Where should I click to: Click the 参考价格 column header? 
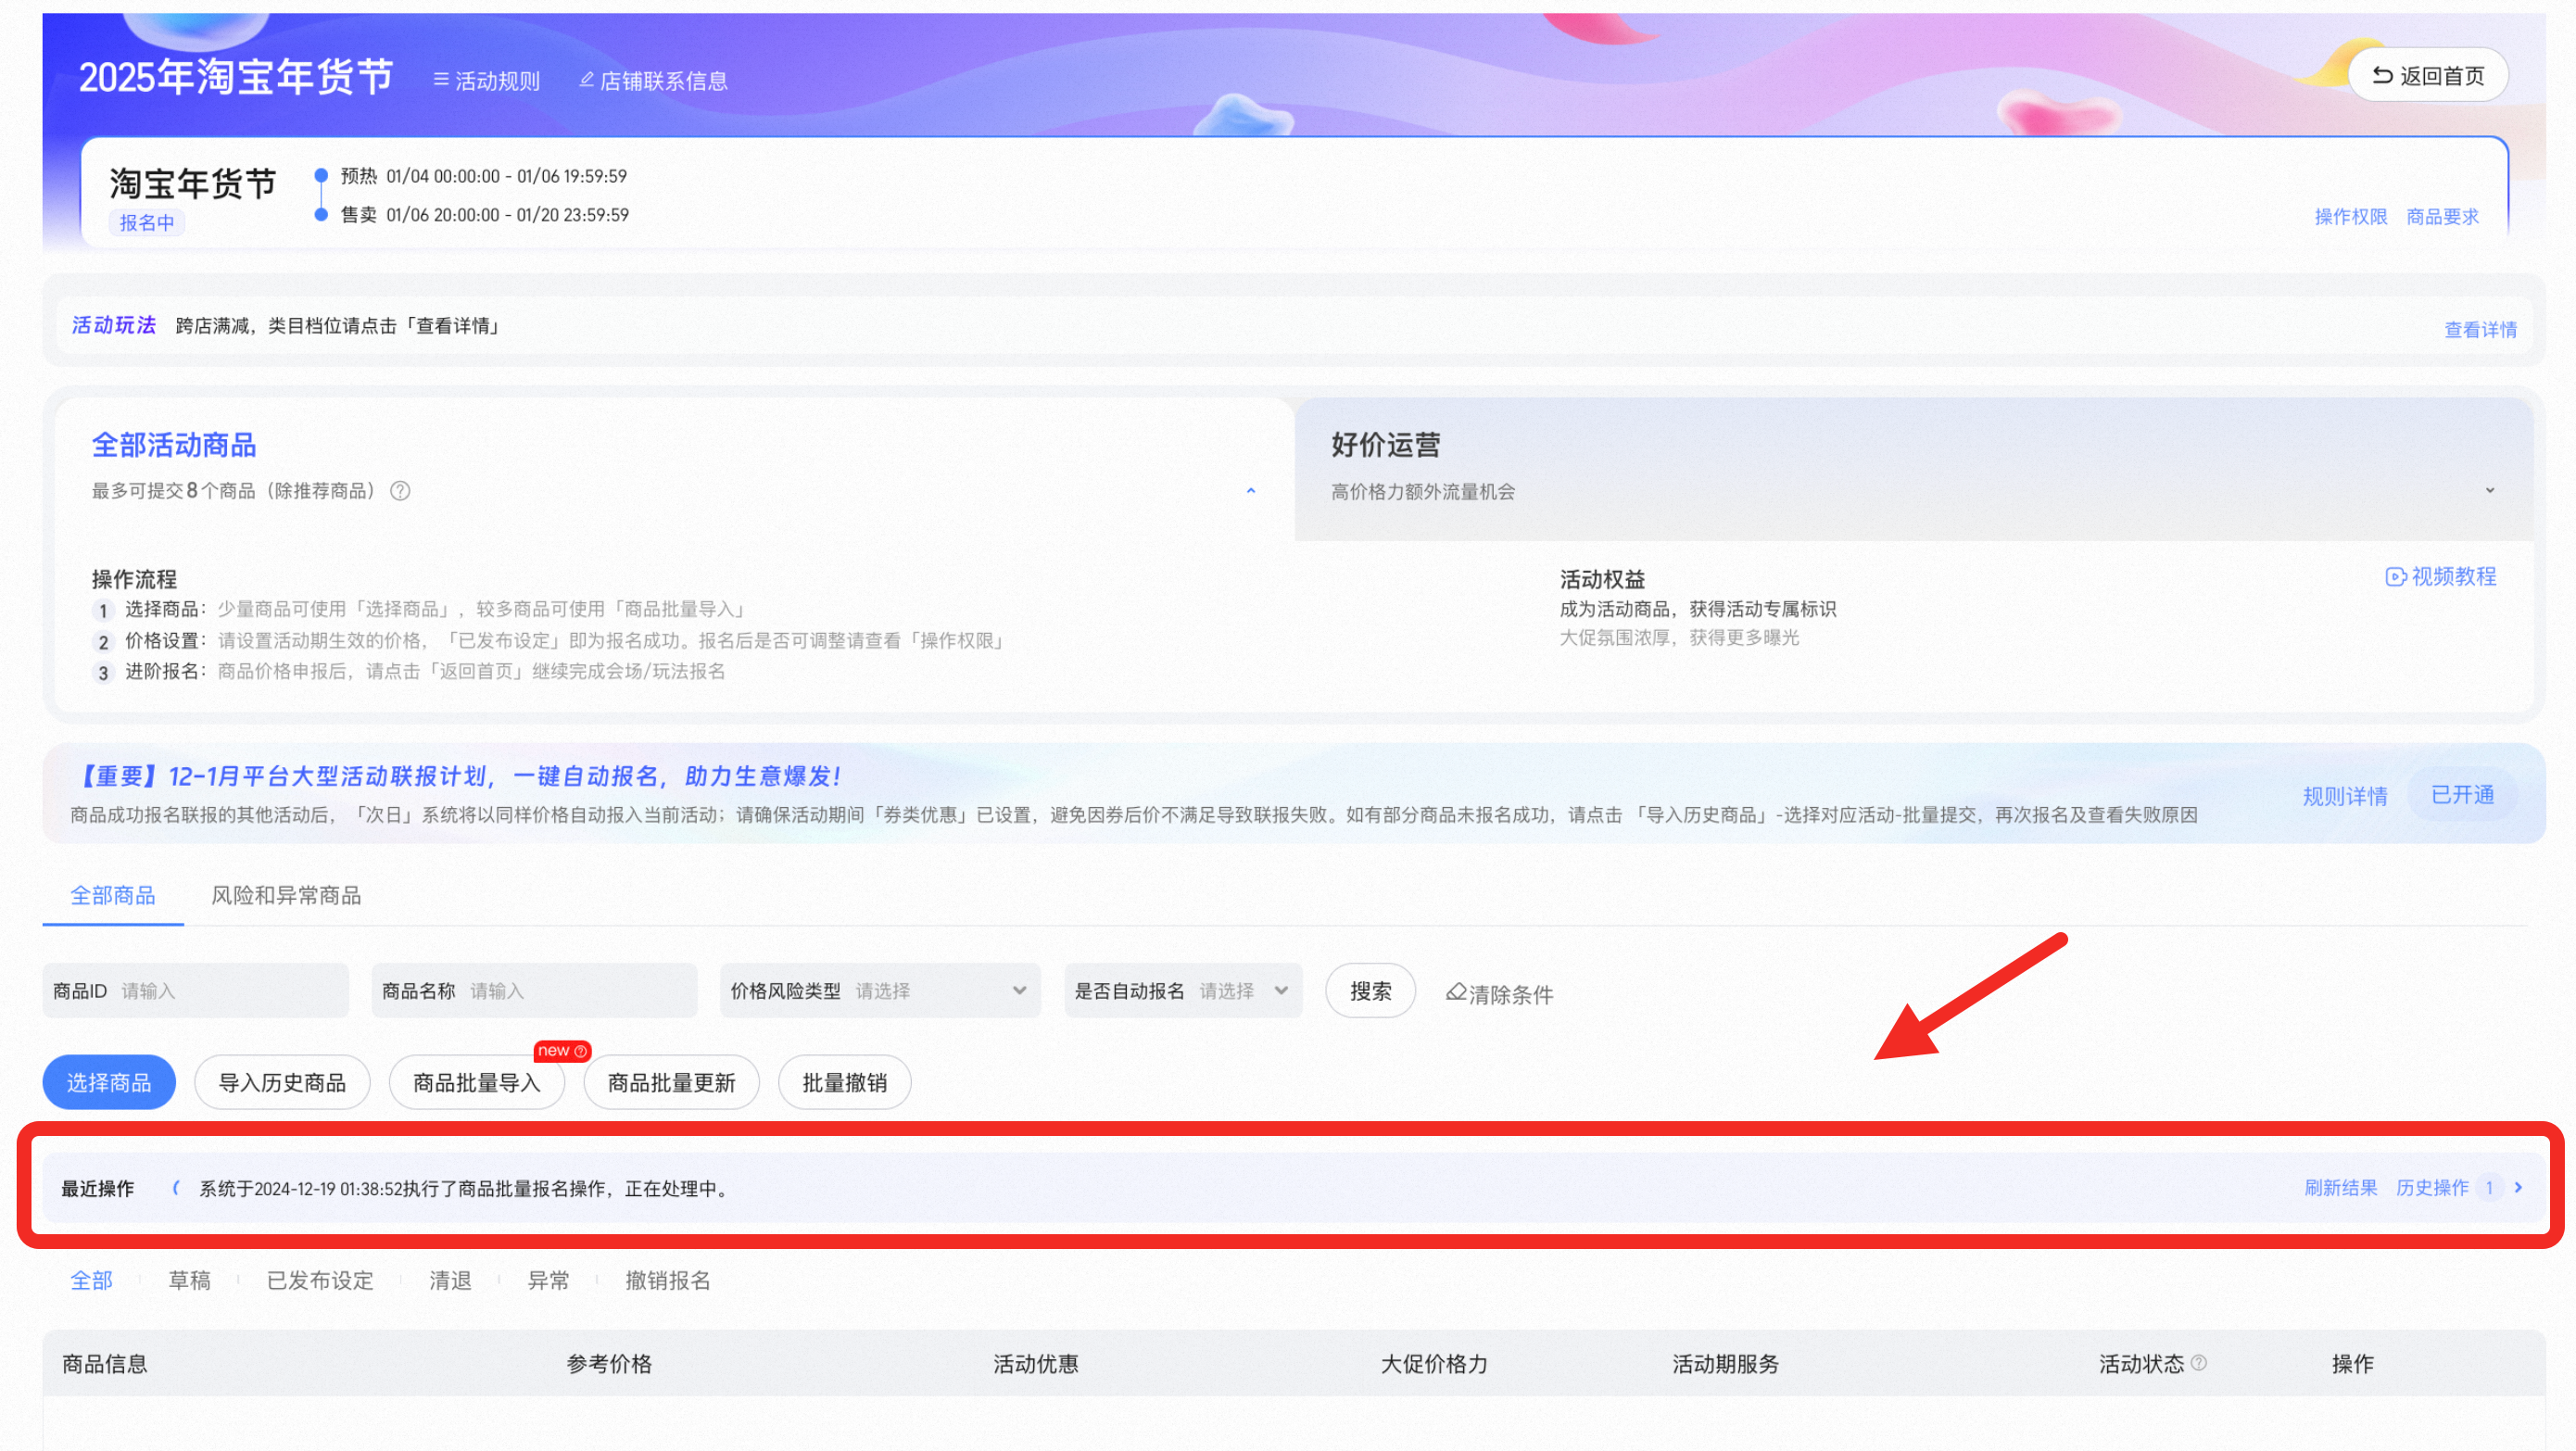tap(609, 1364)
